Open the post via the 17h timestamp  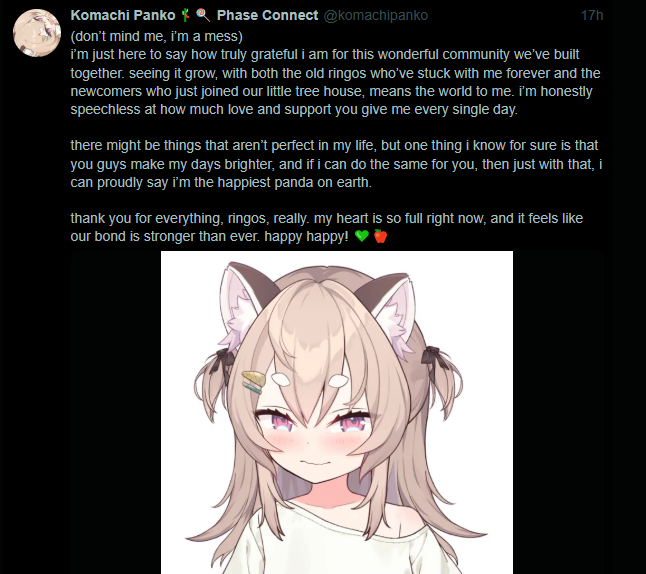pos(592,15)
